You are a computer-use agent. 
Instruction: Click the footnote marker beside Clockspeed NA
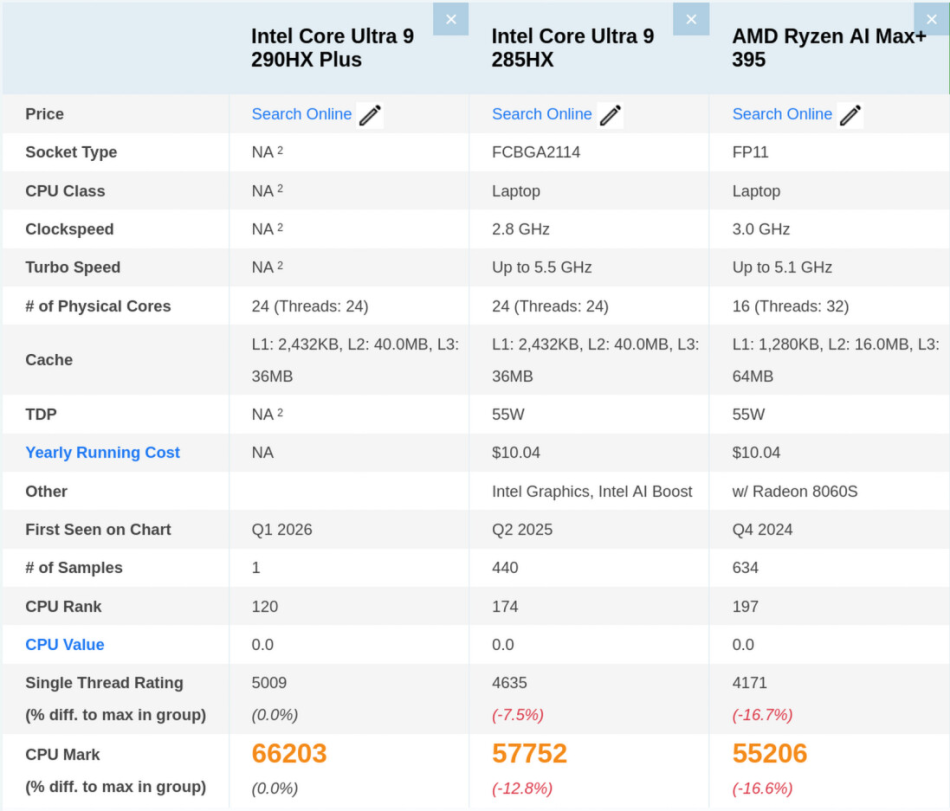[281, 225]
